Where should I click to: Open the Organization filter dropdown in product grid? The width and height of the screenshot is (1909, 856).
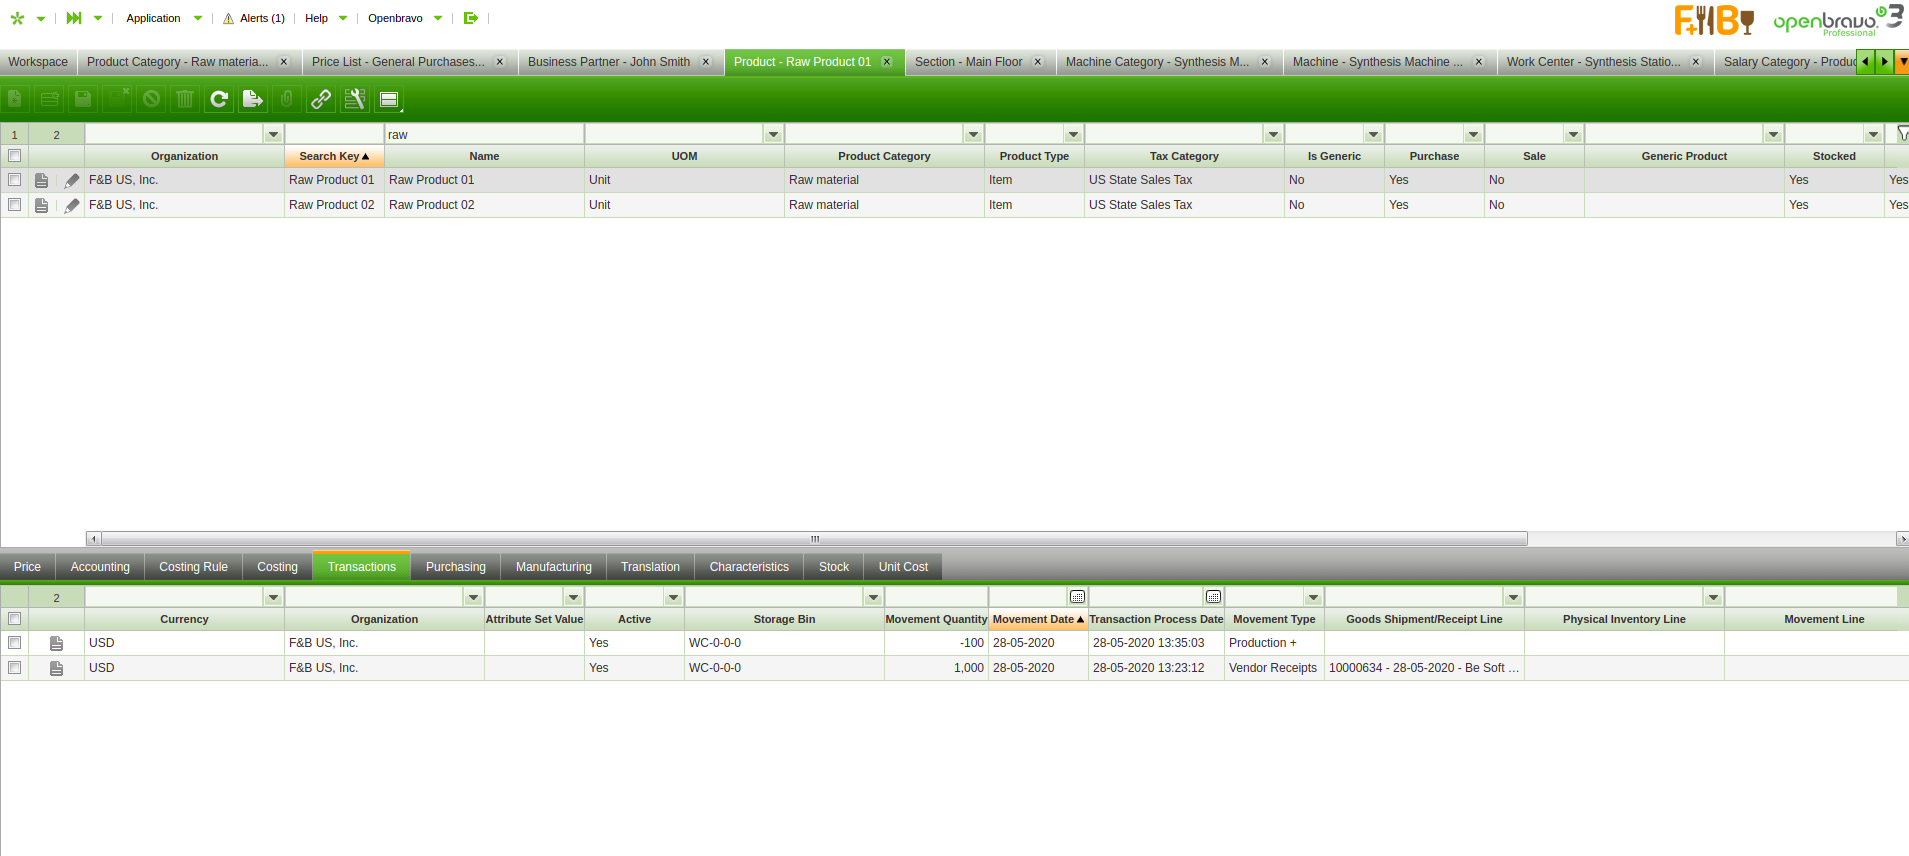273,134
